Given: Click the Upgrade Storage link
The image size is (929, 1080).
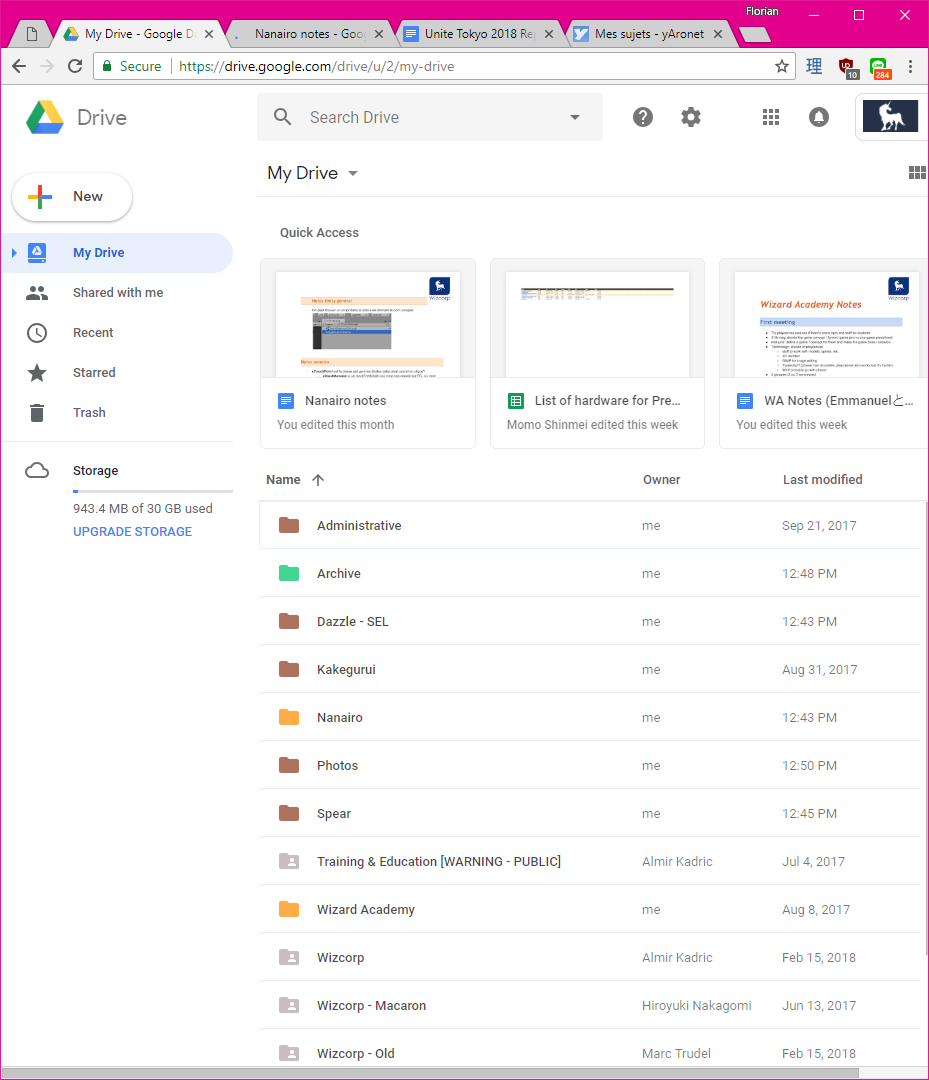Looking at the screenshot, I should (132, 532).
